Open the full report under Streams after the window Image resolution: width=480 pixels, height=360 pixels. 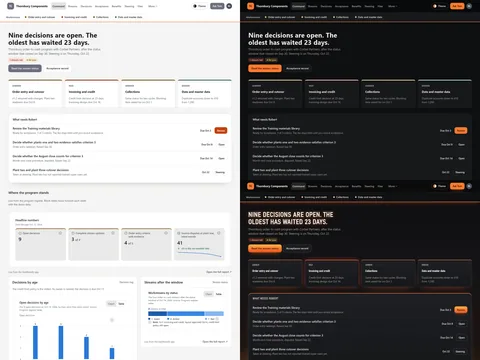point(215,342)
